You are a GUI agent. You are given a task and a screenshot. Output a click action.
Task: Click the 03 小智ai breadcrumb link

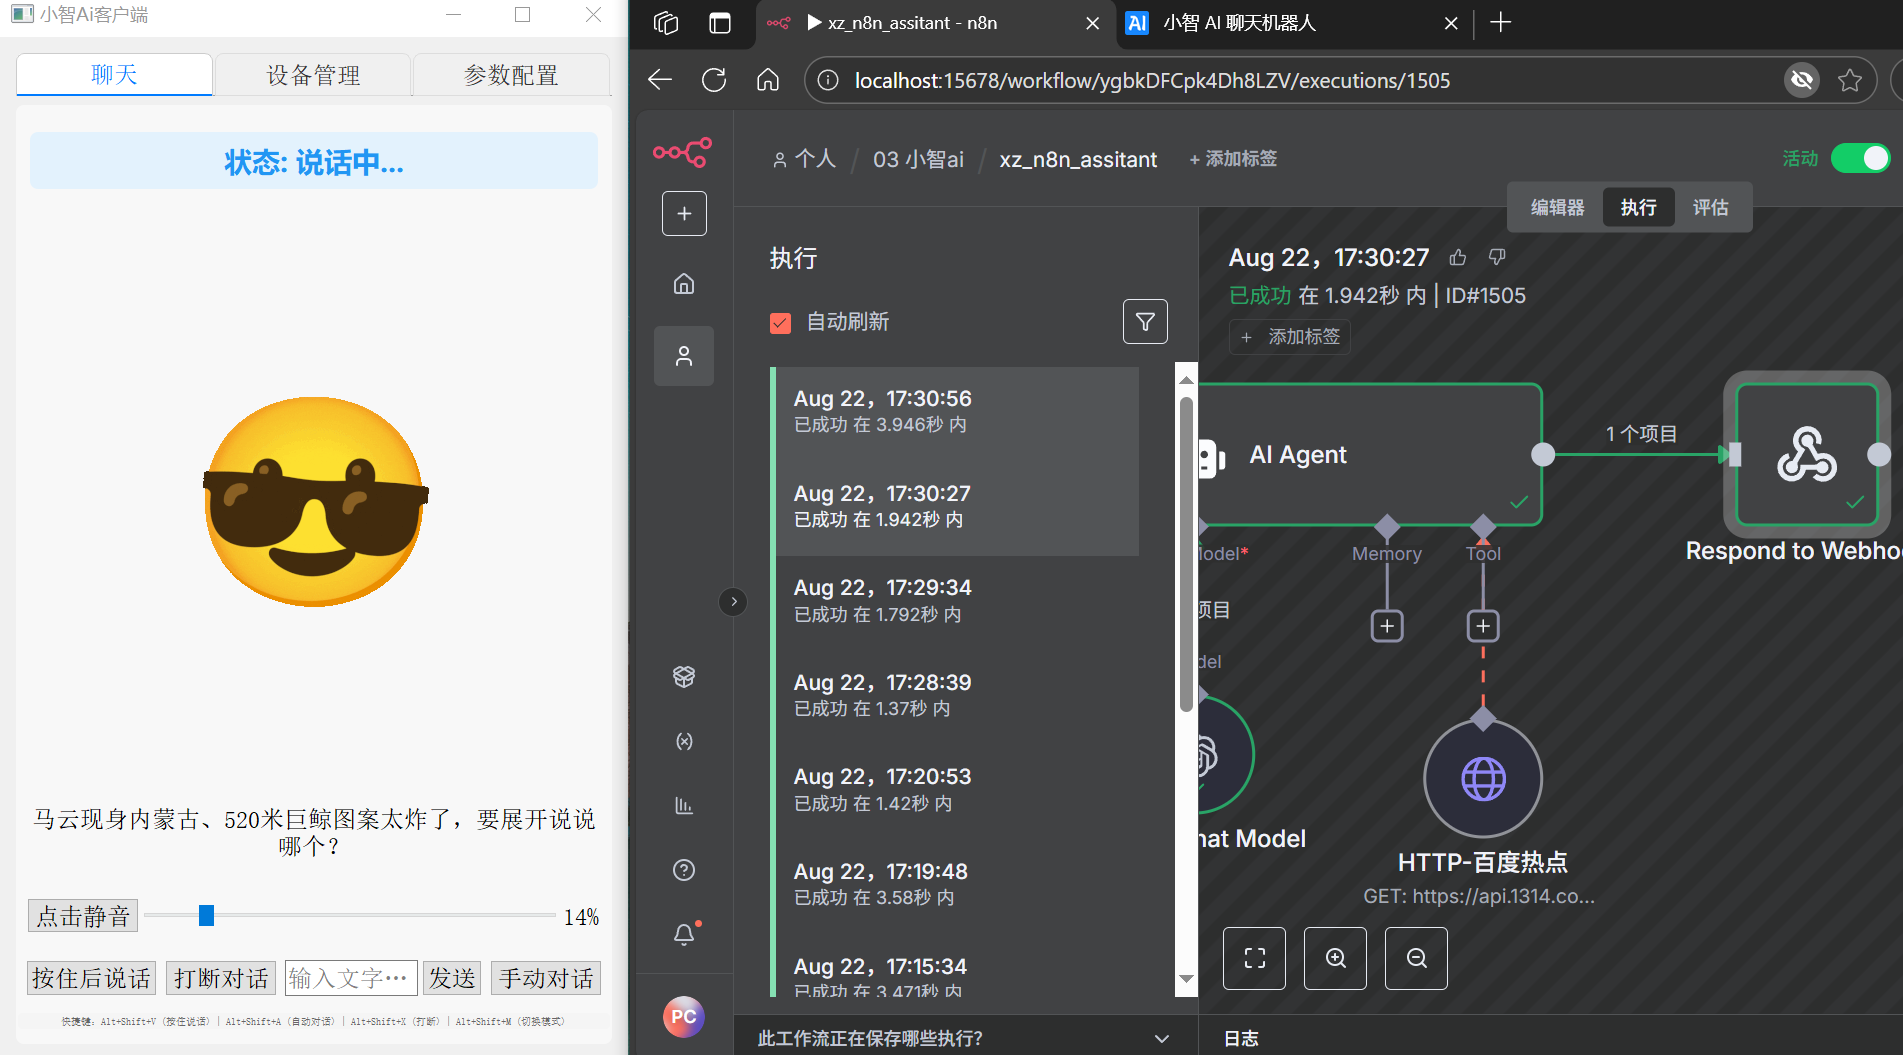[x=918, y=159]
